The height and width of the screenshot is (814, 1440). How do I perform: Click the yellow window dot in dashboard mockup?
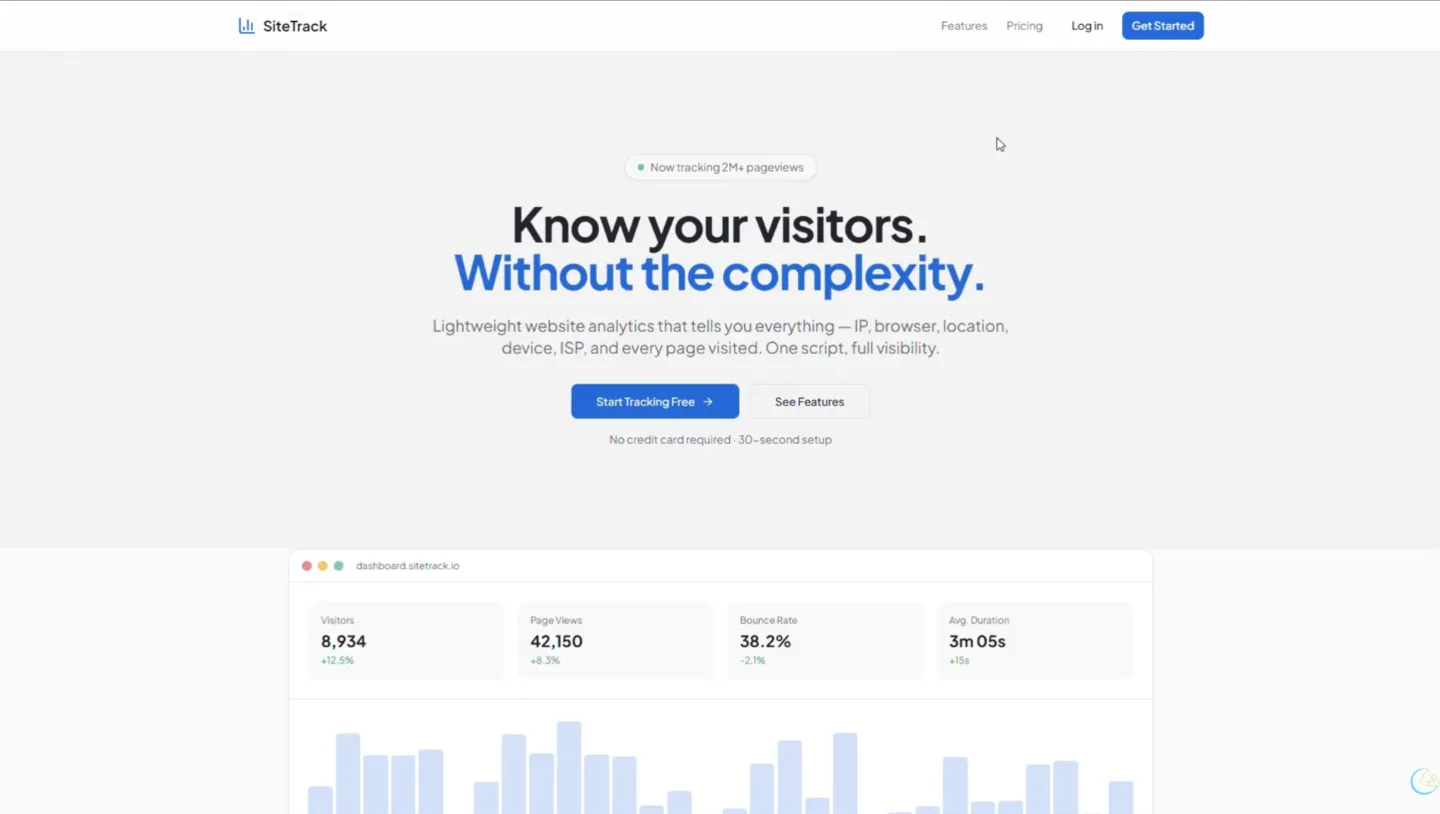[322, 566]
